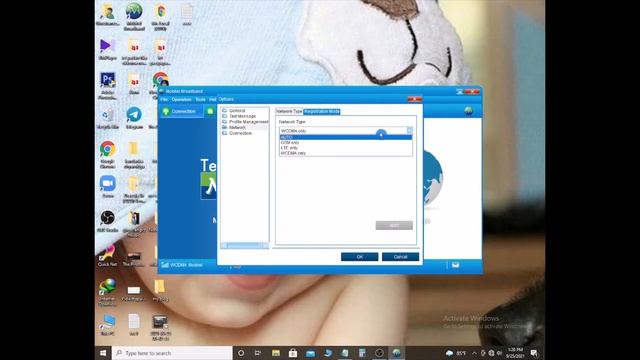Viewport: 640px width, 360px height.
Task: Cancel the Options dialog
Action: pos(400,257)
